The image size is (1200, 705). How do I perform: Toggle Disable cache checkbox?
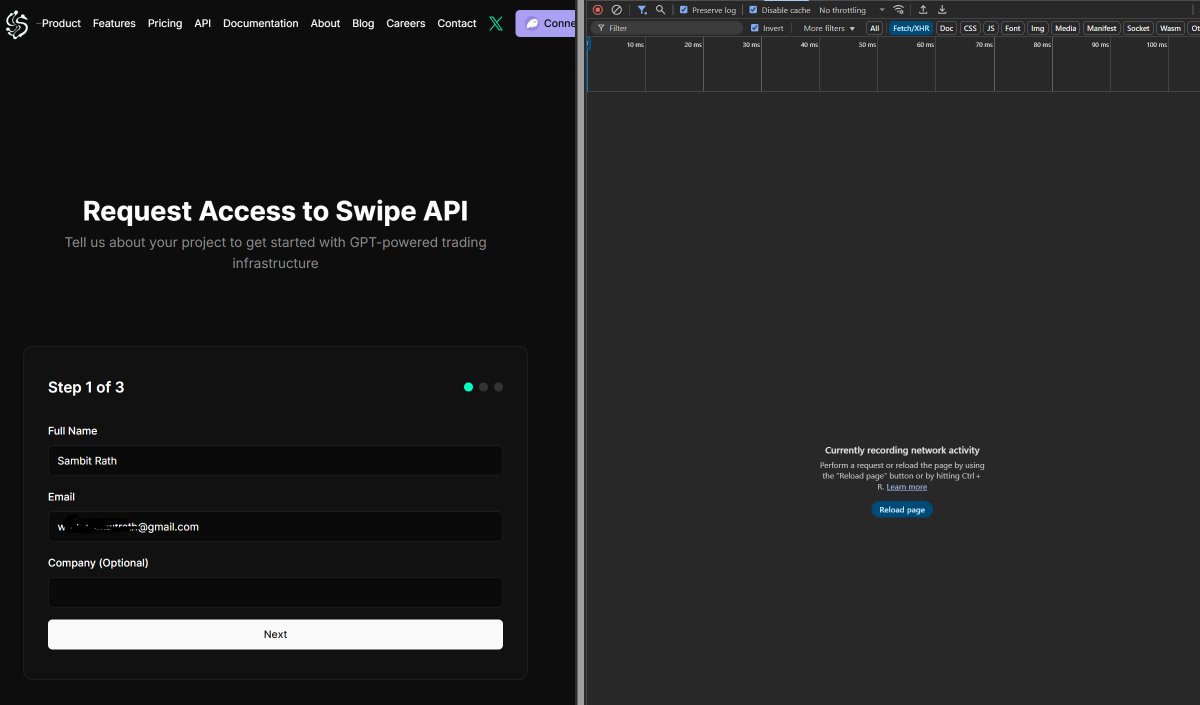(x=754, y=10)
